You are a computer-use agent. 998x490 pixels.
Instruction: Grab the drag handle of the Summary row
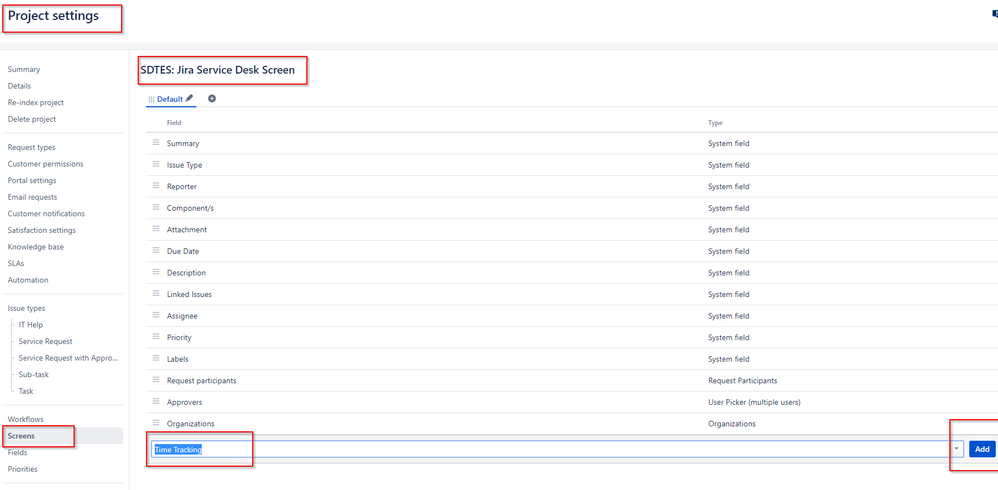156,143
